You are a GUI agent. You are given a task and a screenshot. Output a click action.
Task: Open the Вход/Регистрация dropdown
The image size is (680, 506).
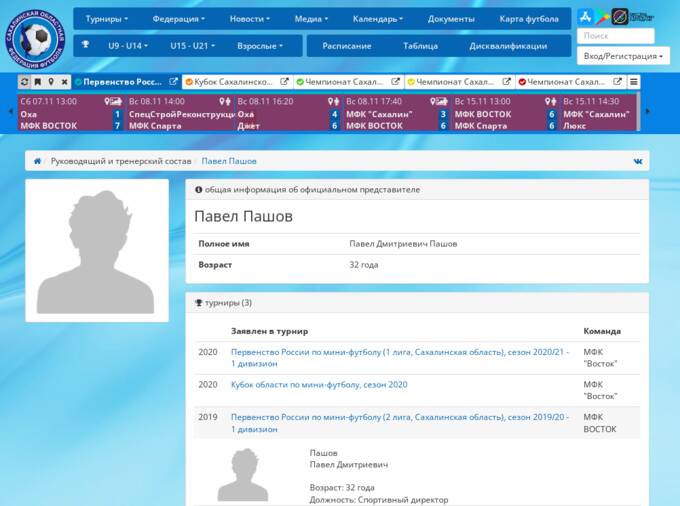623,56
